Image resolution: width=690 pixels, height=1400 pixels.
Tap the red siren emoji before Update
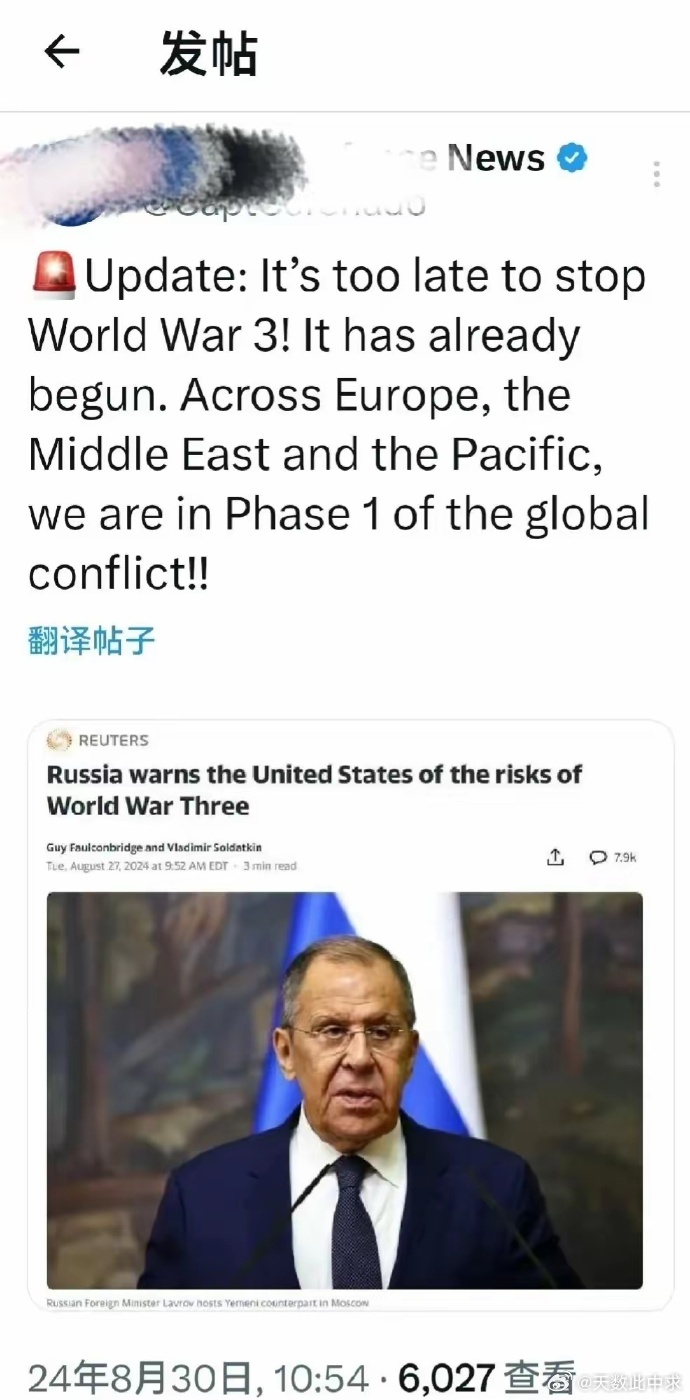[54, 277]
